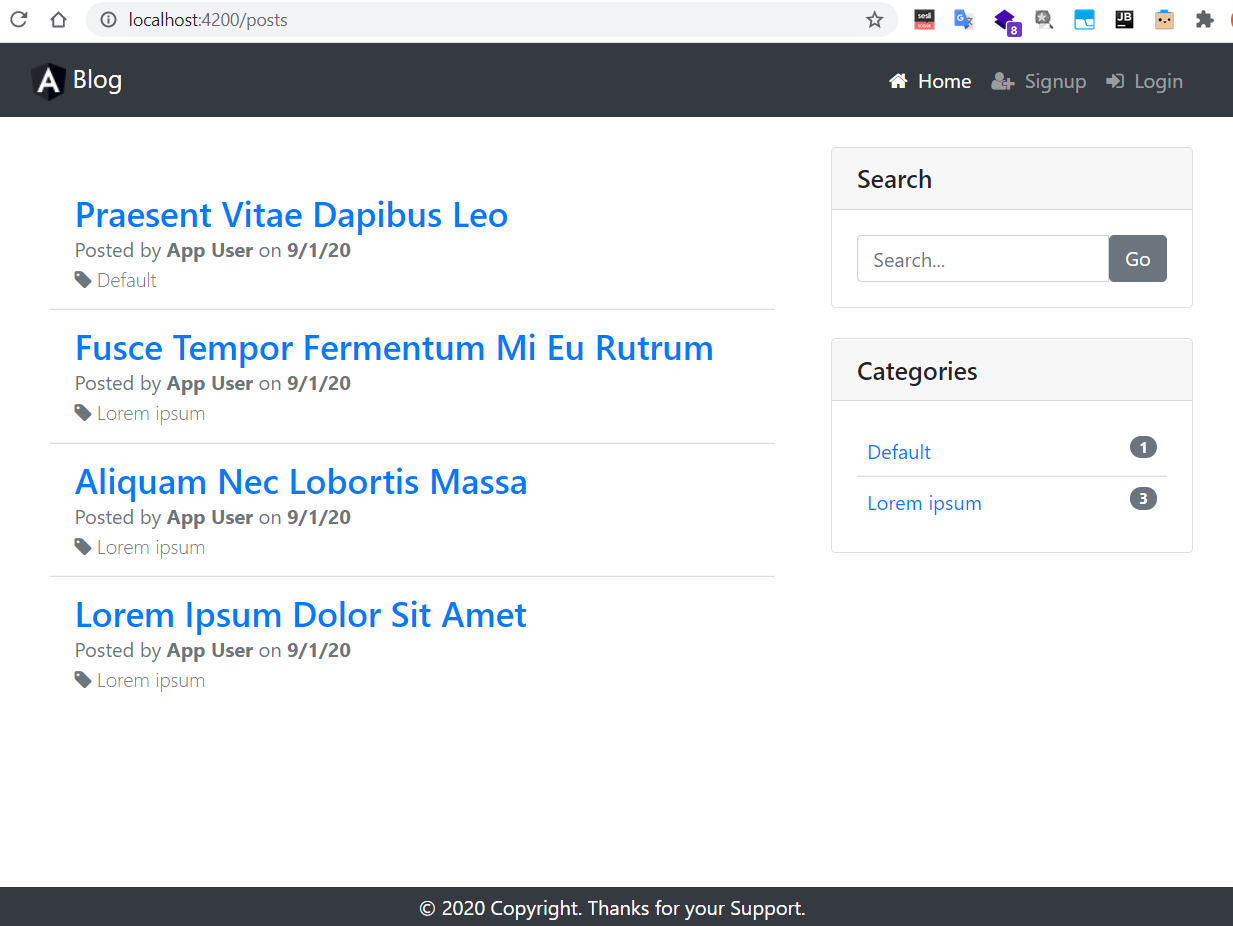Screen dimensions: 1233x926
Task: Open the JetBrains JB extension icon
Action: [x=1124, y=19]
